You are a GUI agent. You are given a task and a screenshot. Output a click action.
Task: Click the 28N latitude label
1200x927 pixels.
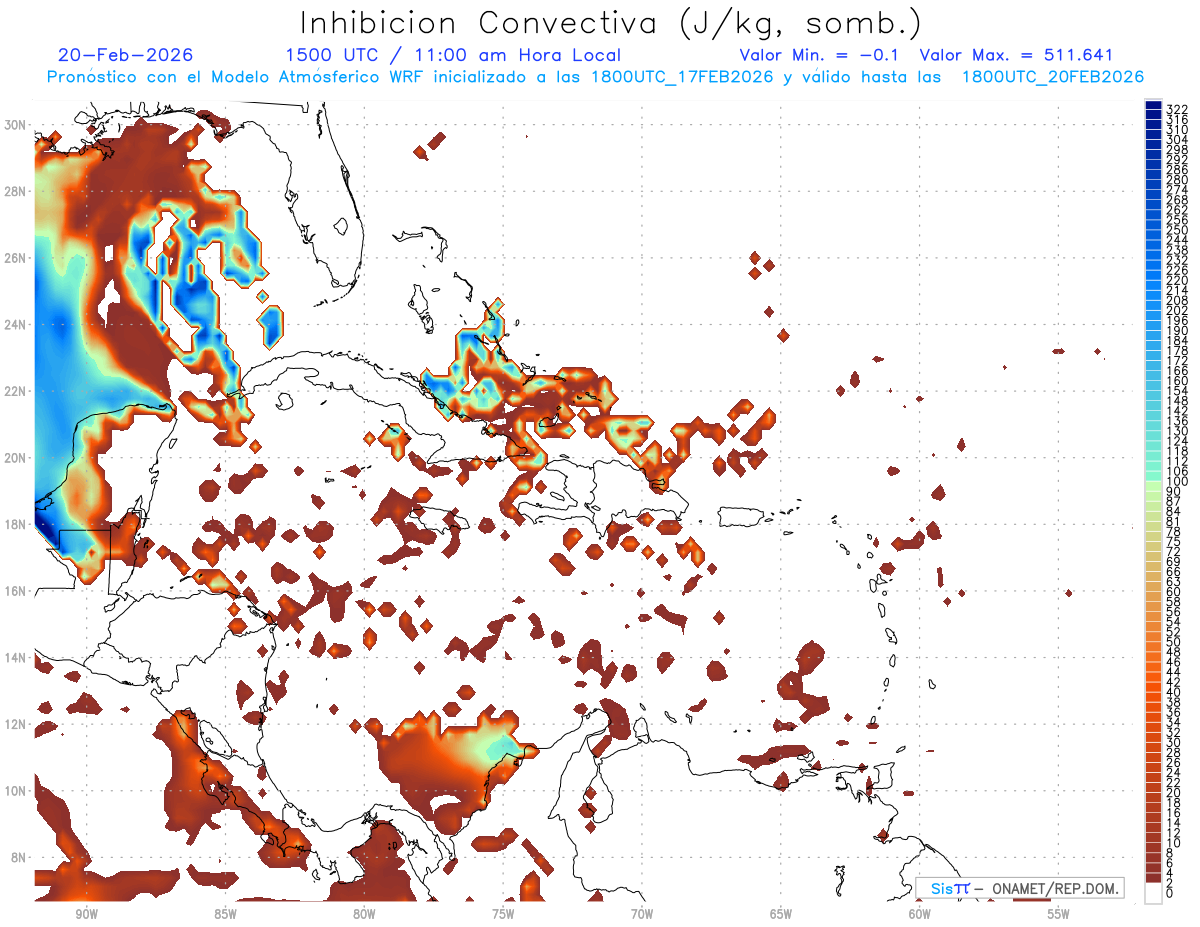point(17,191)
